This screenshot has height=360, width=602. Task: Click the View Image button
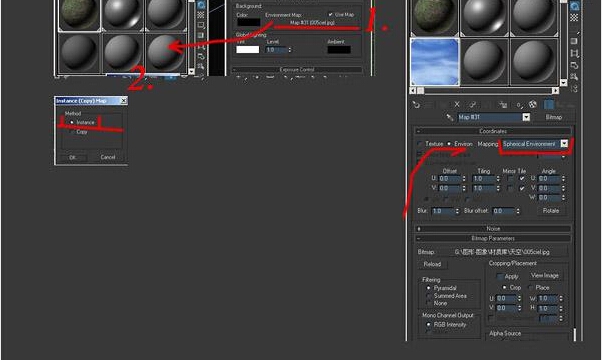(545, 276)
